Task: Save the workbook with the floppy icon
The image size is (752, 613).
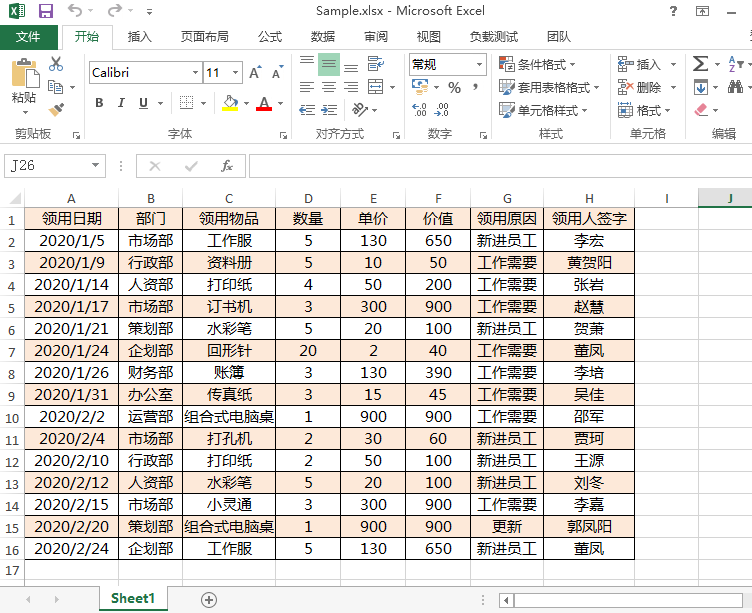Action: click(x=46, y=11)
